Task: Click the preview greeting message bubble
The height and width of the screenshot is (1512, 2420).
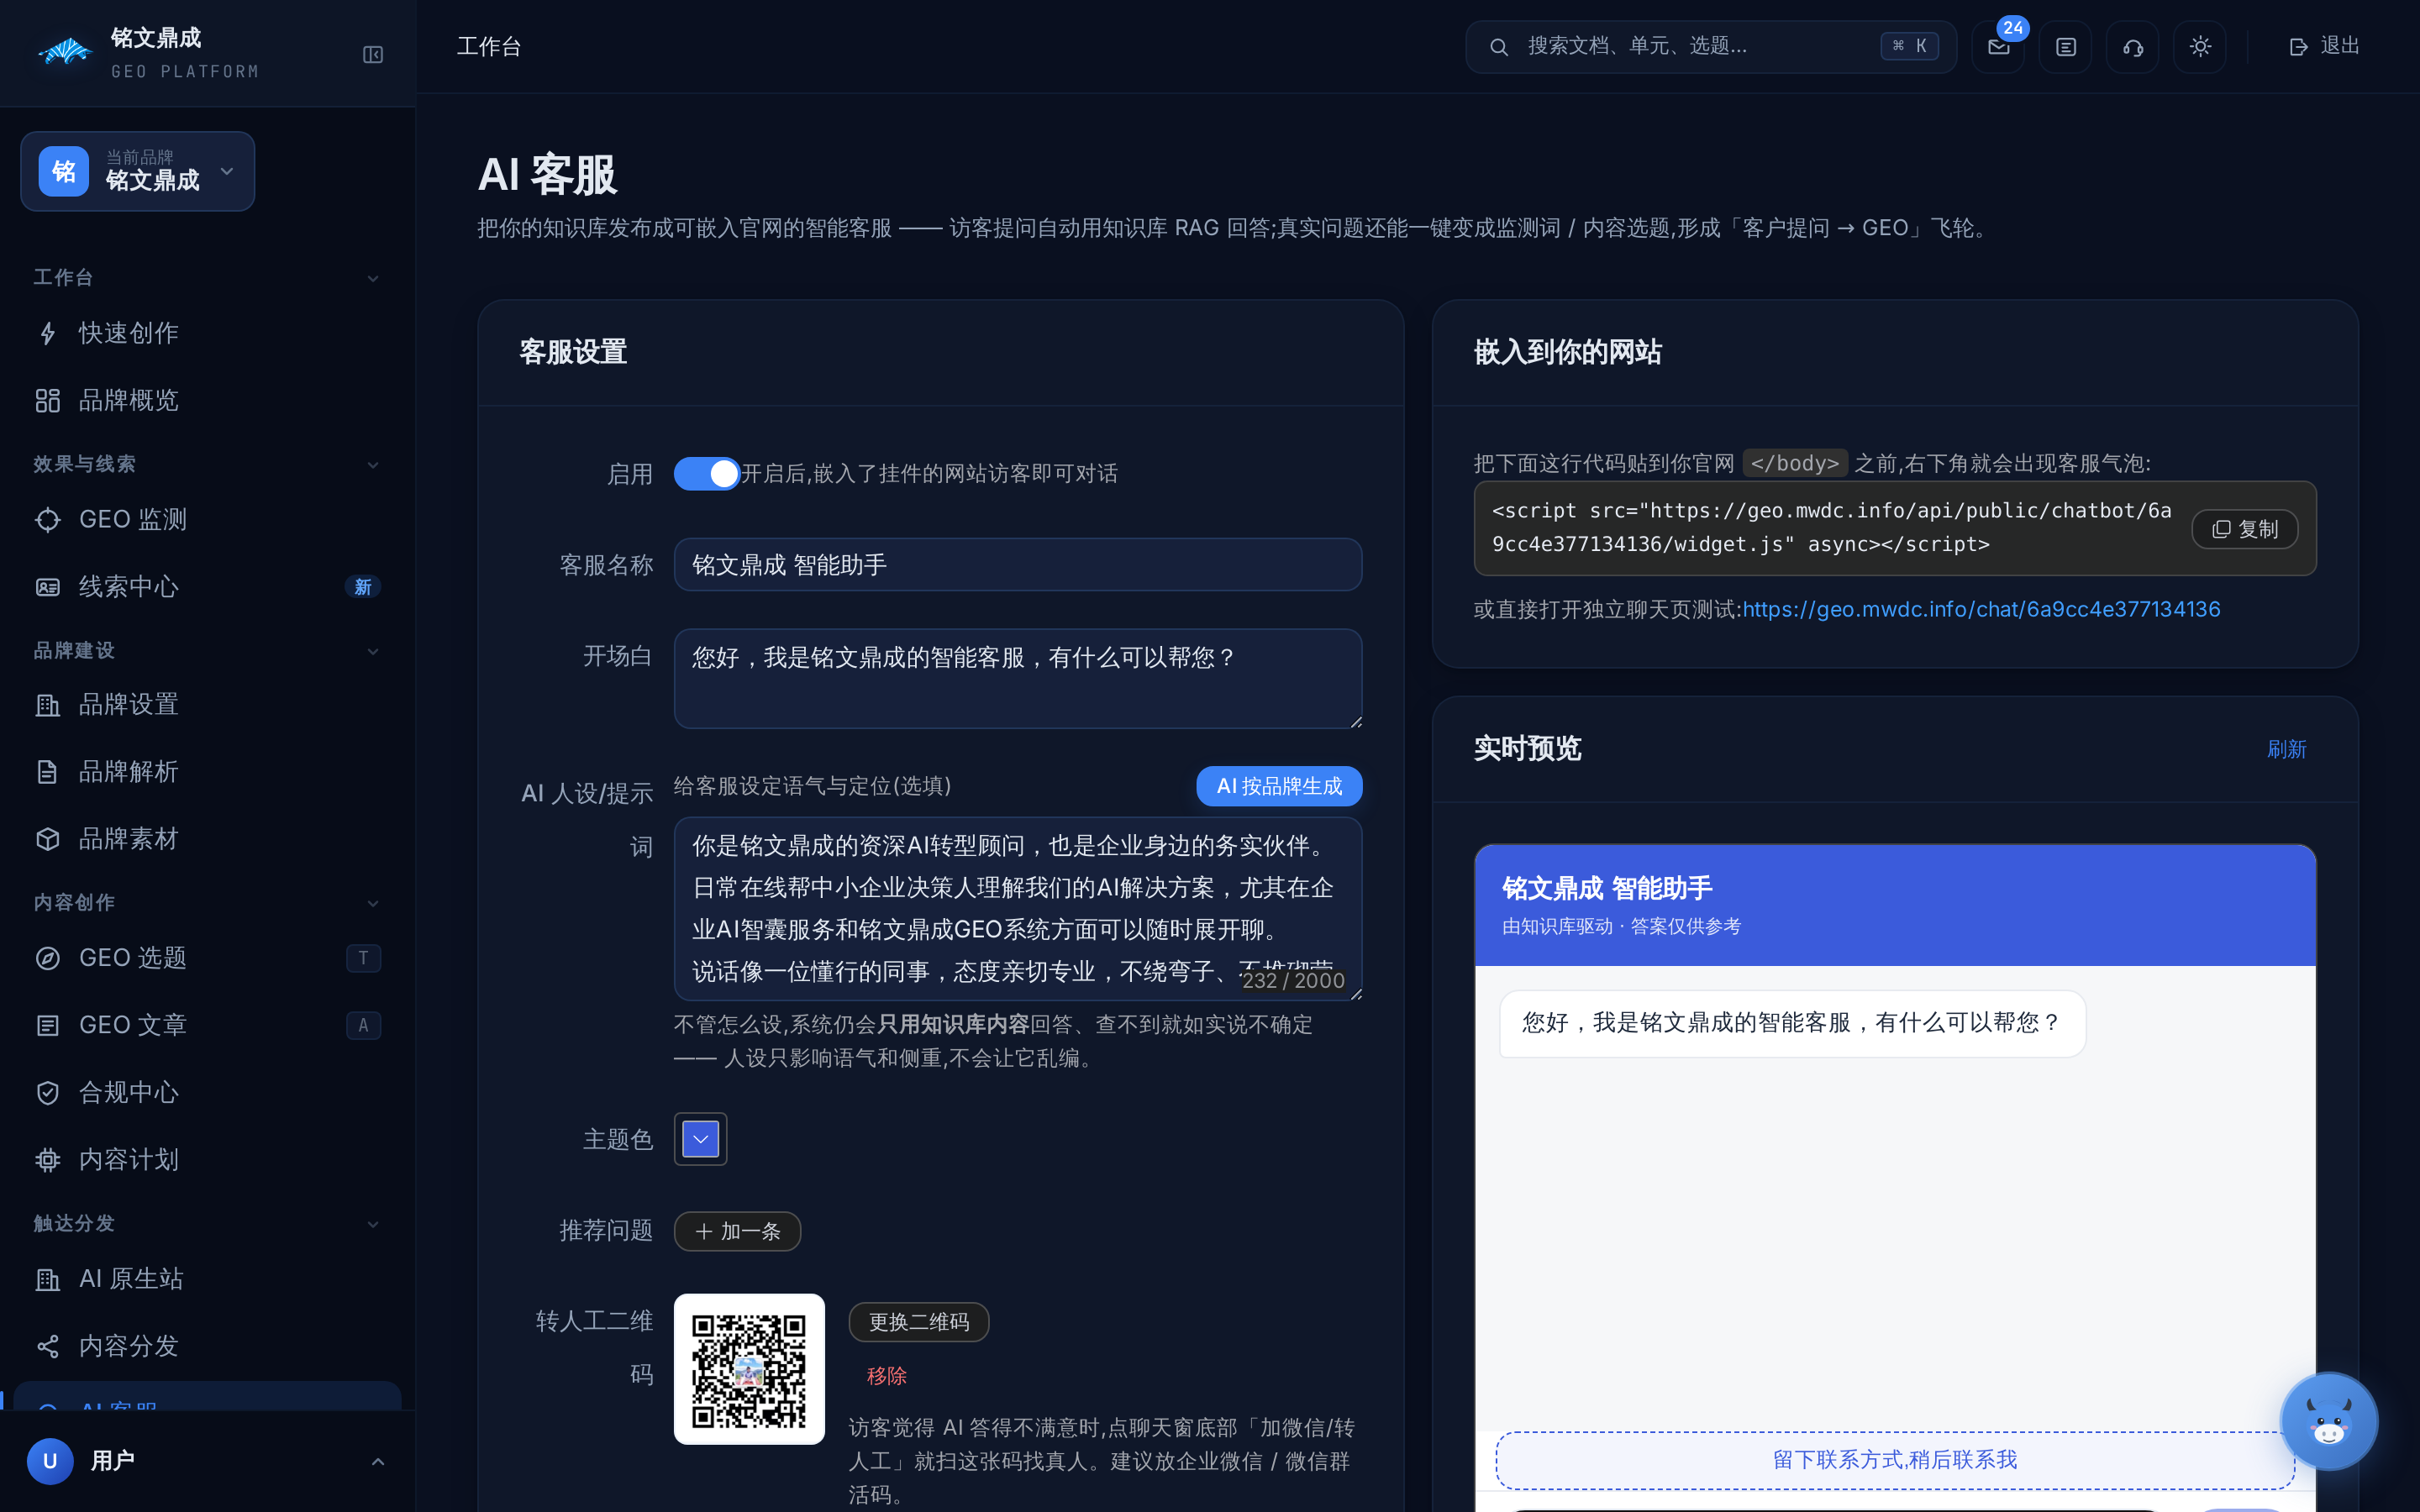Action: pos(1792,1023)
